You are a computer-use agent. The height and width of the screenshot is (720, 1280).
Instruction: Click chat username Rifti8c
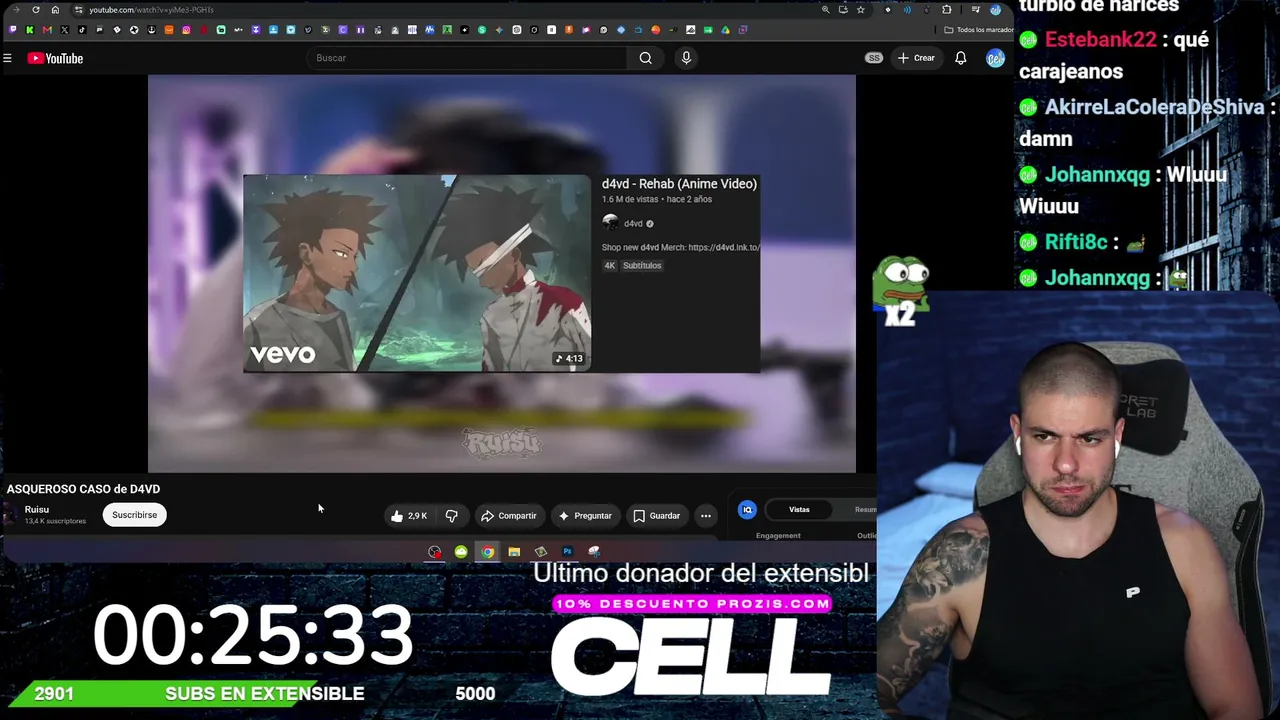coord(1076,242)
